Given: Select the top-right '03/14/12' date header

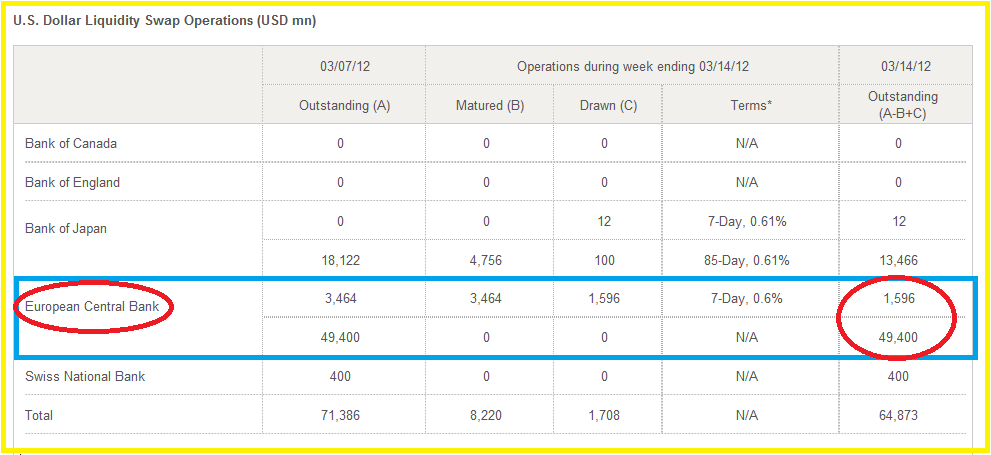Looking at the screenshot, I should tap(906, 66).
